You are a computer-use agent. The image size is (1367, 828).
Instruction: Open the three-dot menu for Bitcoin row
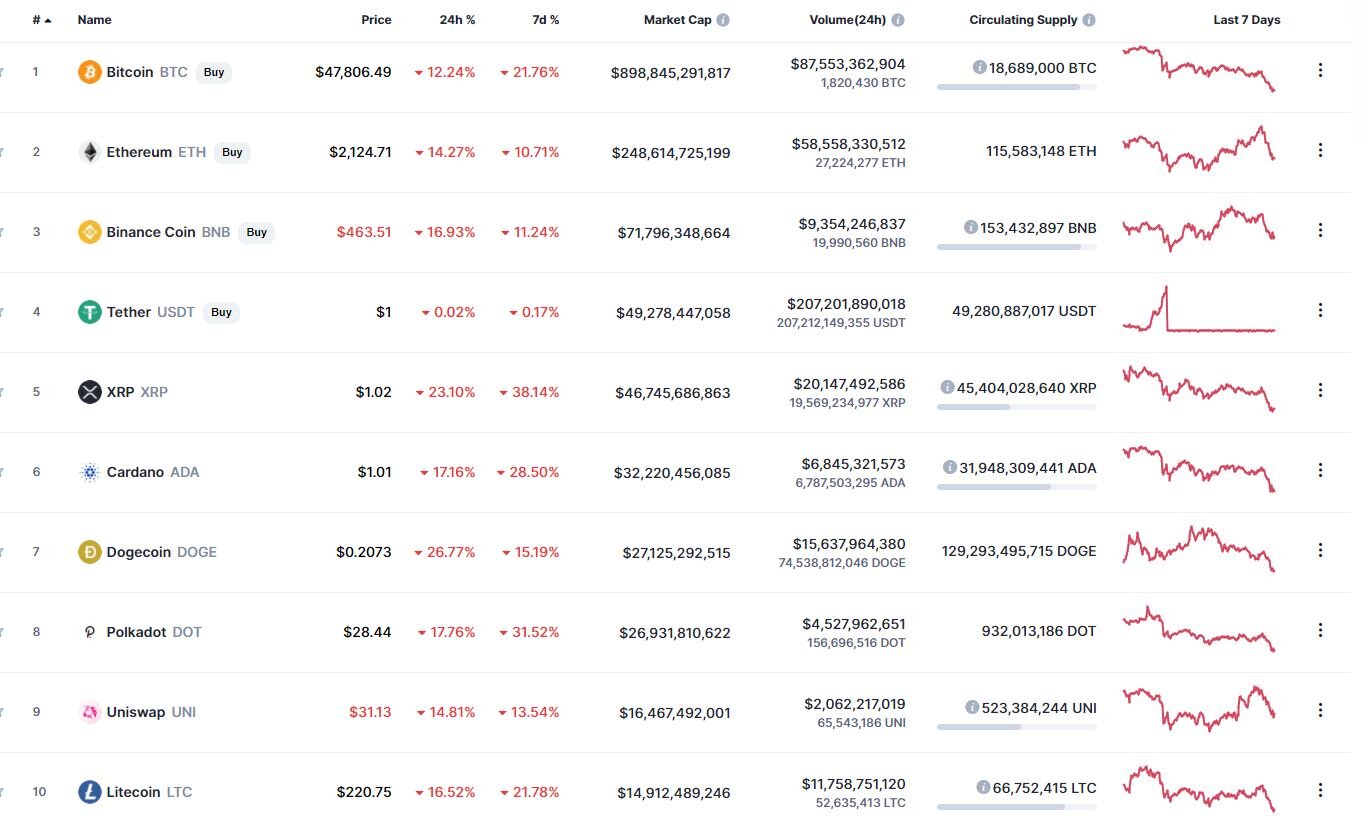point(1320,70)
